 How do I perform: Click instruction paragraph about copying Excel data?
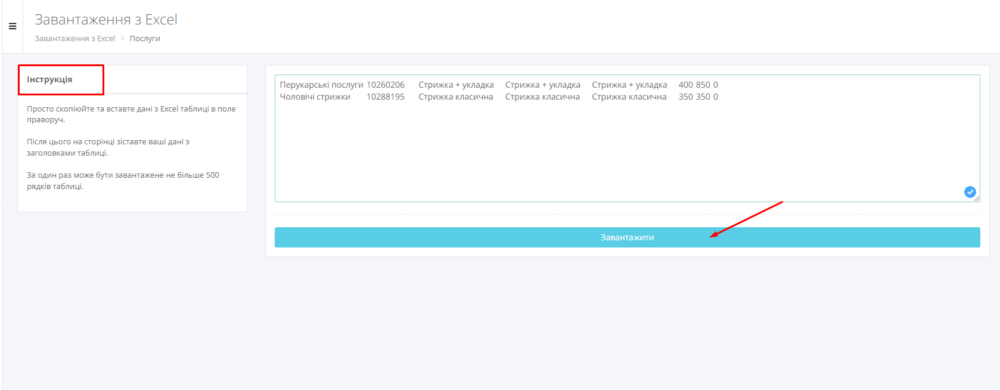tap(131, 114)
